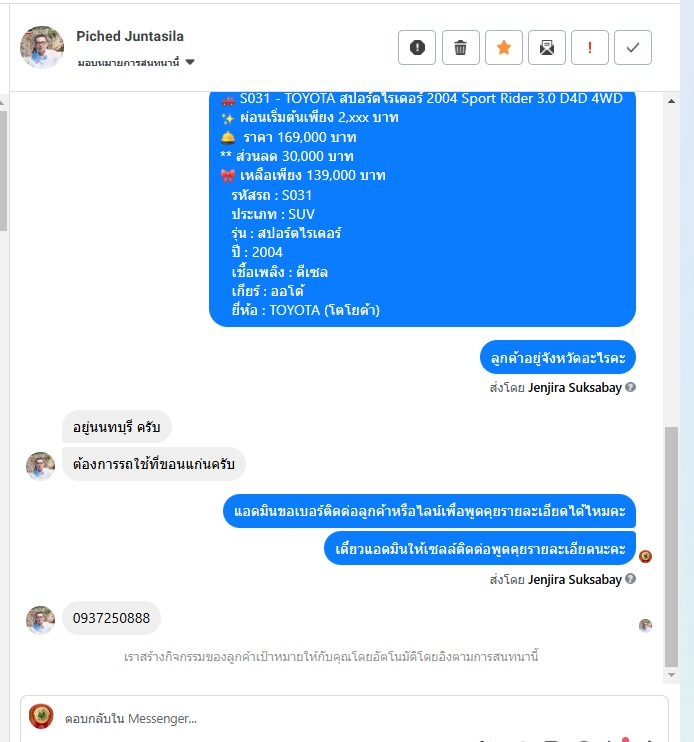
Task: Open Piched Juntasila contact name
Action: 130,36
